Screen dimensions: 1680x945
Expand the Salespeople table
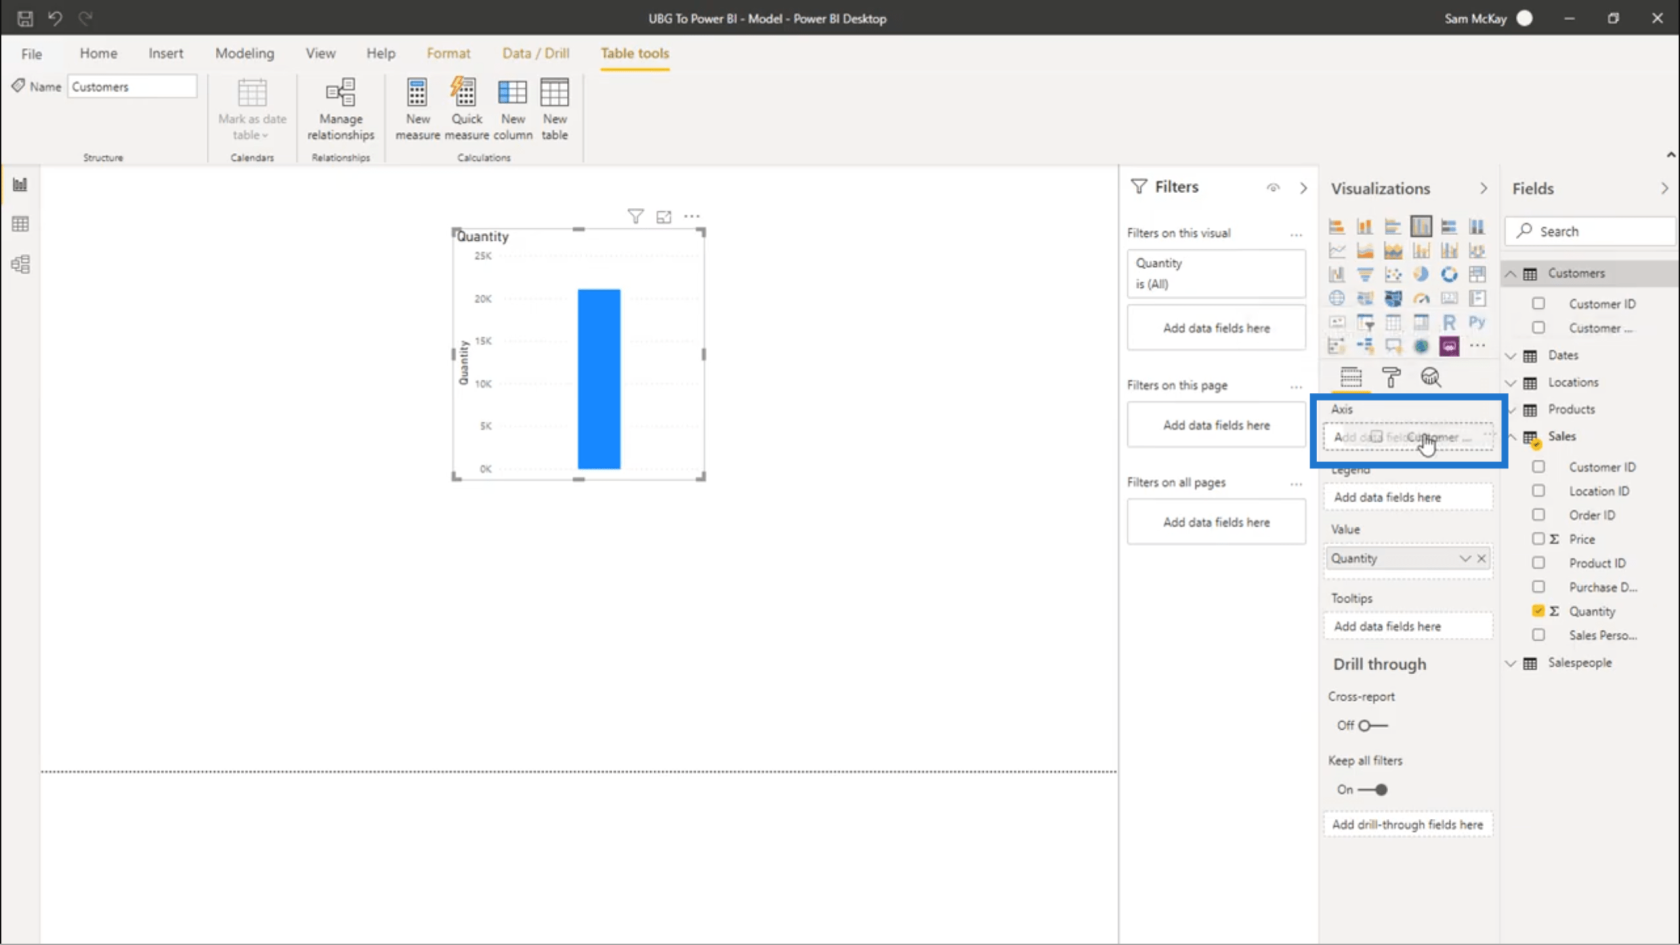tap(1511, 663)
